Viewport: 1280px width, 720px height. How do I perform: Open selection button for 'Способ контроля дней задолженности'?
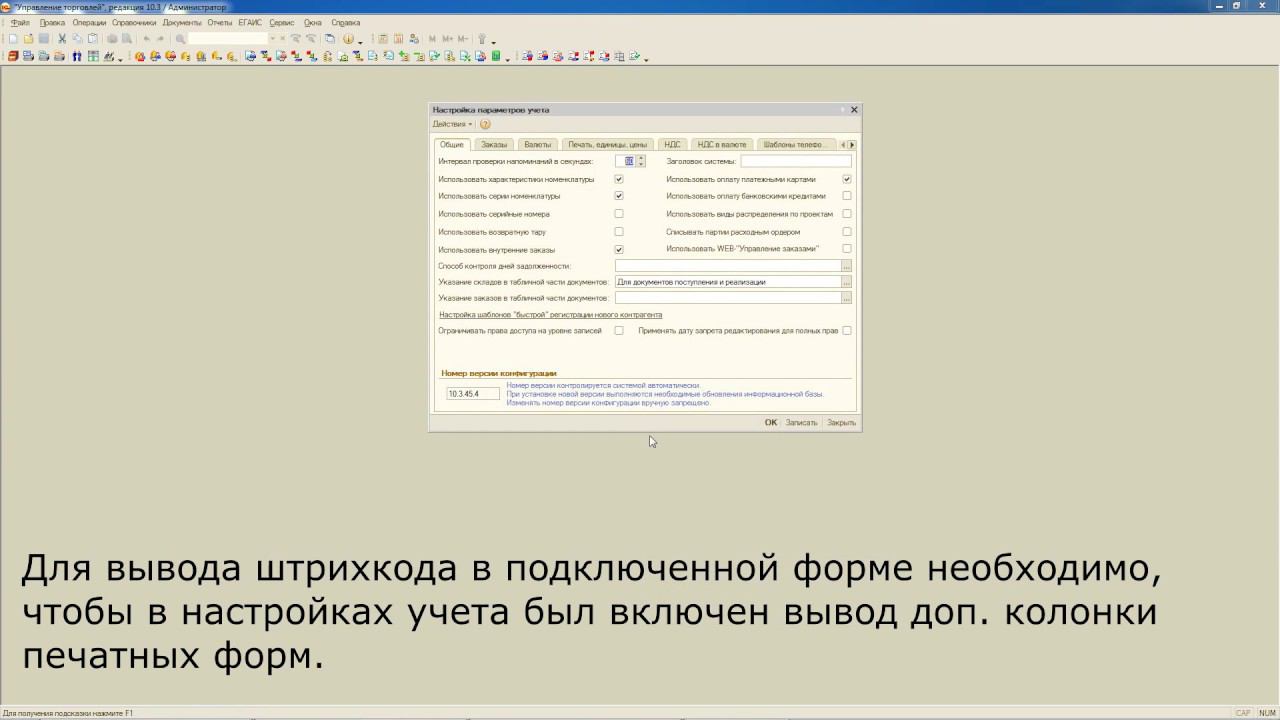[x=847, y=266]
